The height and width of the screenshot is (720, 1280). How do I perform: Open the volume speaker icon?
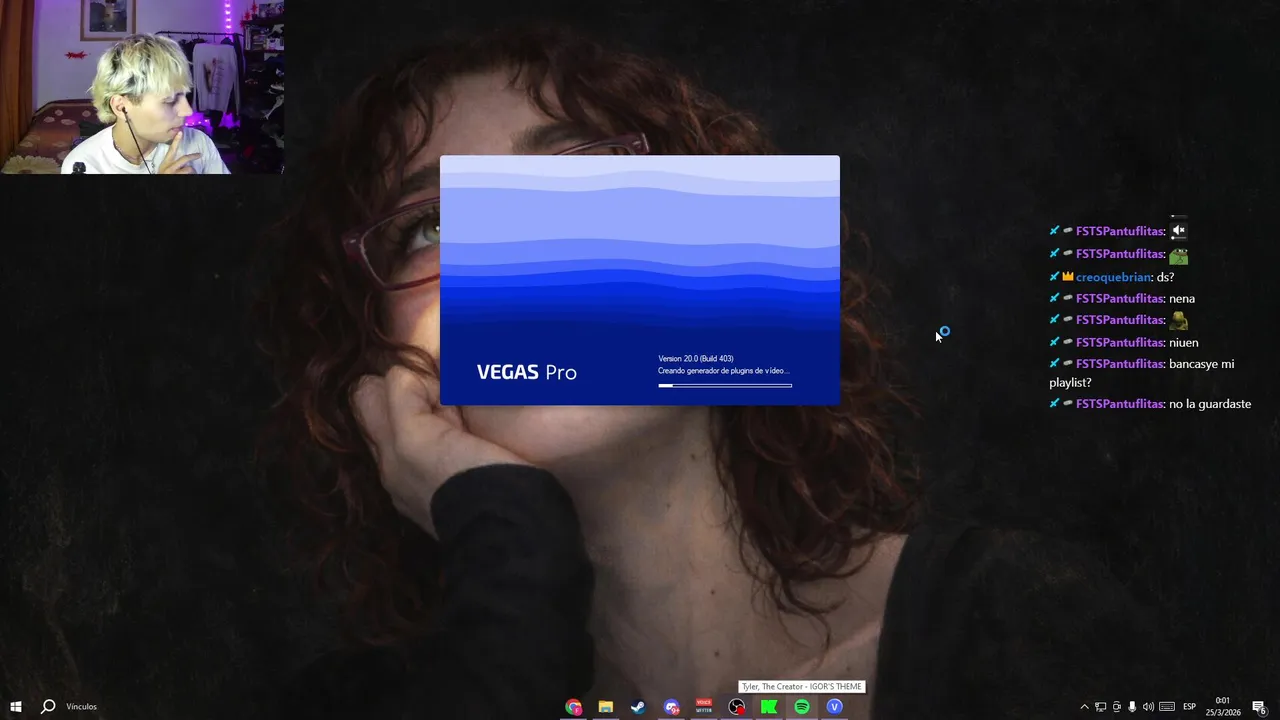1148,707
